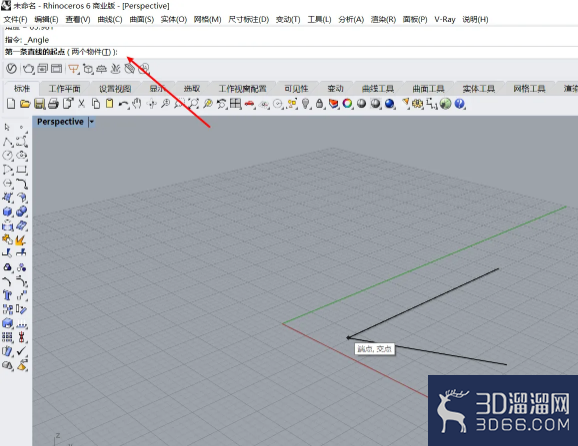Expand the Perspective viewport dropdown arrow

(x=91, y=122)
